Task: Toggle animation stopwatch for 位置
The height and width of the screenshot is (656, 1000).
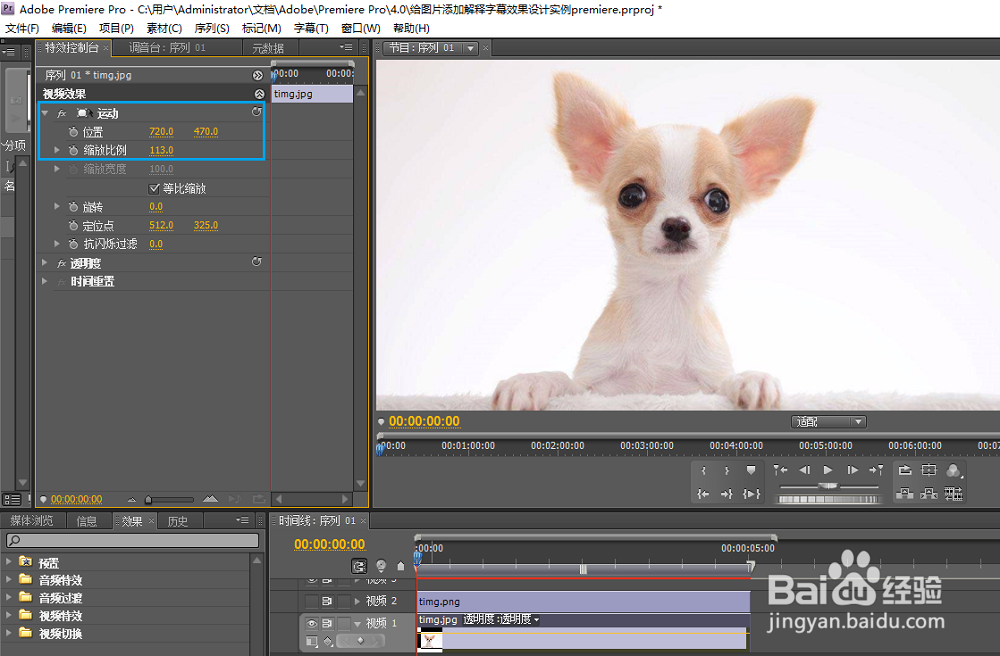Action: [73, 132]
